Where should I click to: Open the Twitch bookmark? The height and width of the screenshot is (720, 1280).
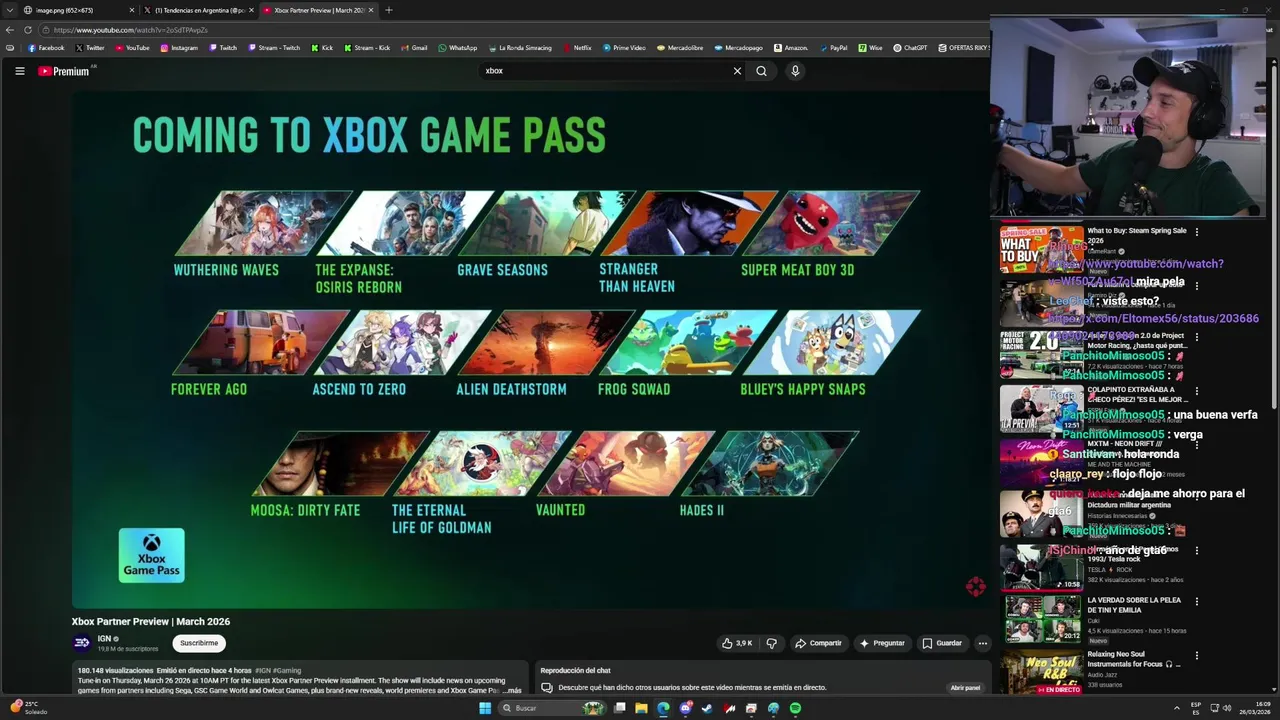pyautogui.click(x=223, y=48)
